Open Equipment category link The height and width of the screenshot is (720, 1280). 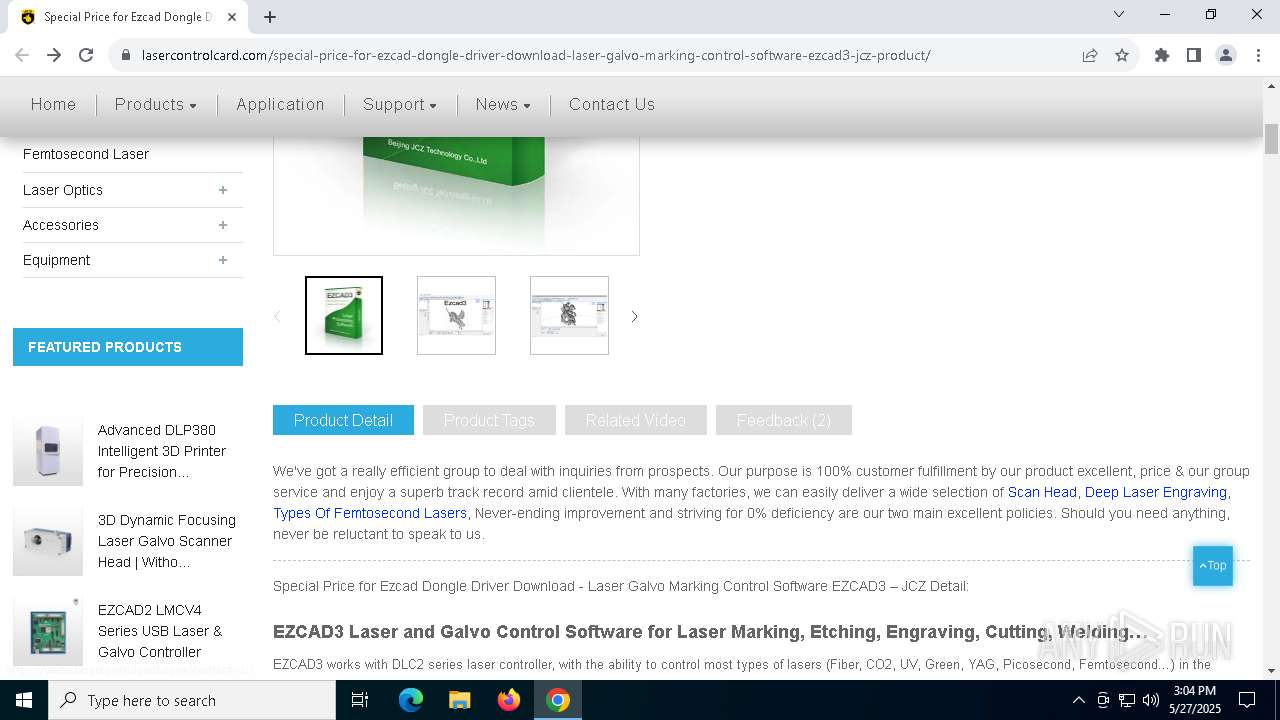(x=57, y=260)
